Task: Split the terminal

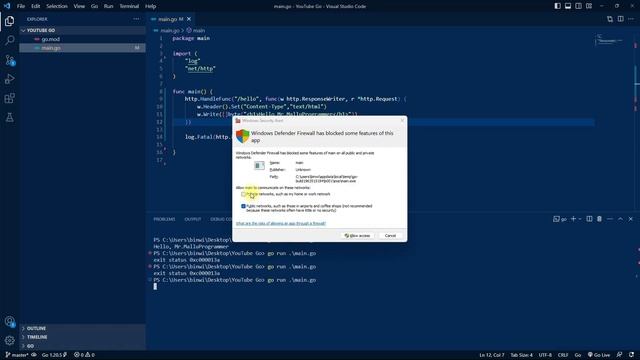Action: (589, 219)
